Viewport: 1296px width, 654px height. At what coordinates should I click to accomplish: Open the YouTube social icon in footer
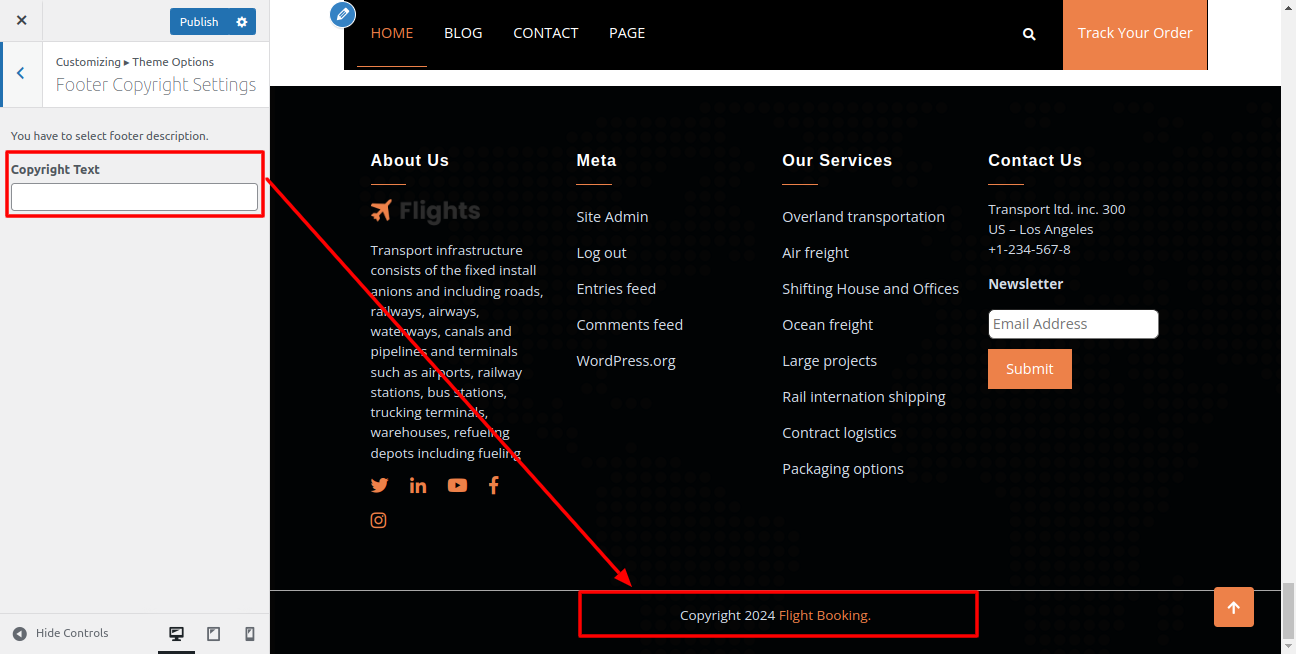point(457,486)
